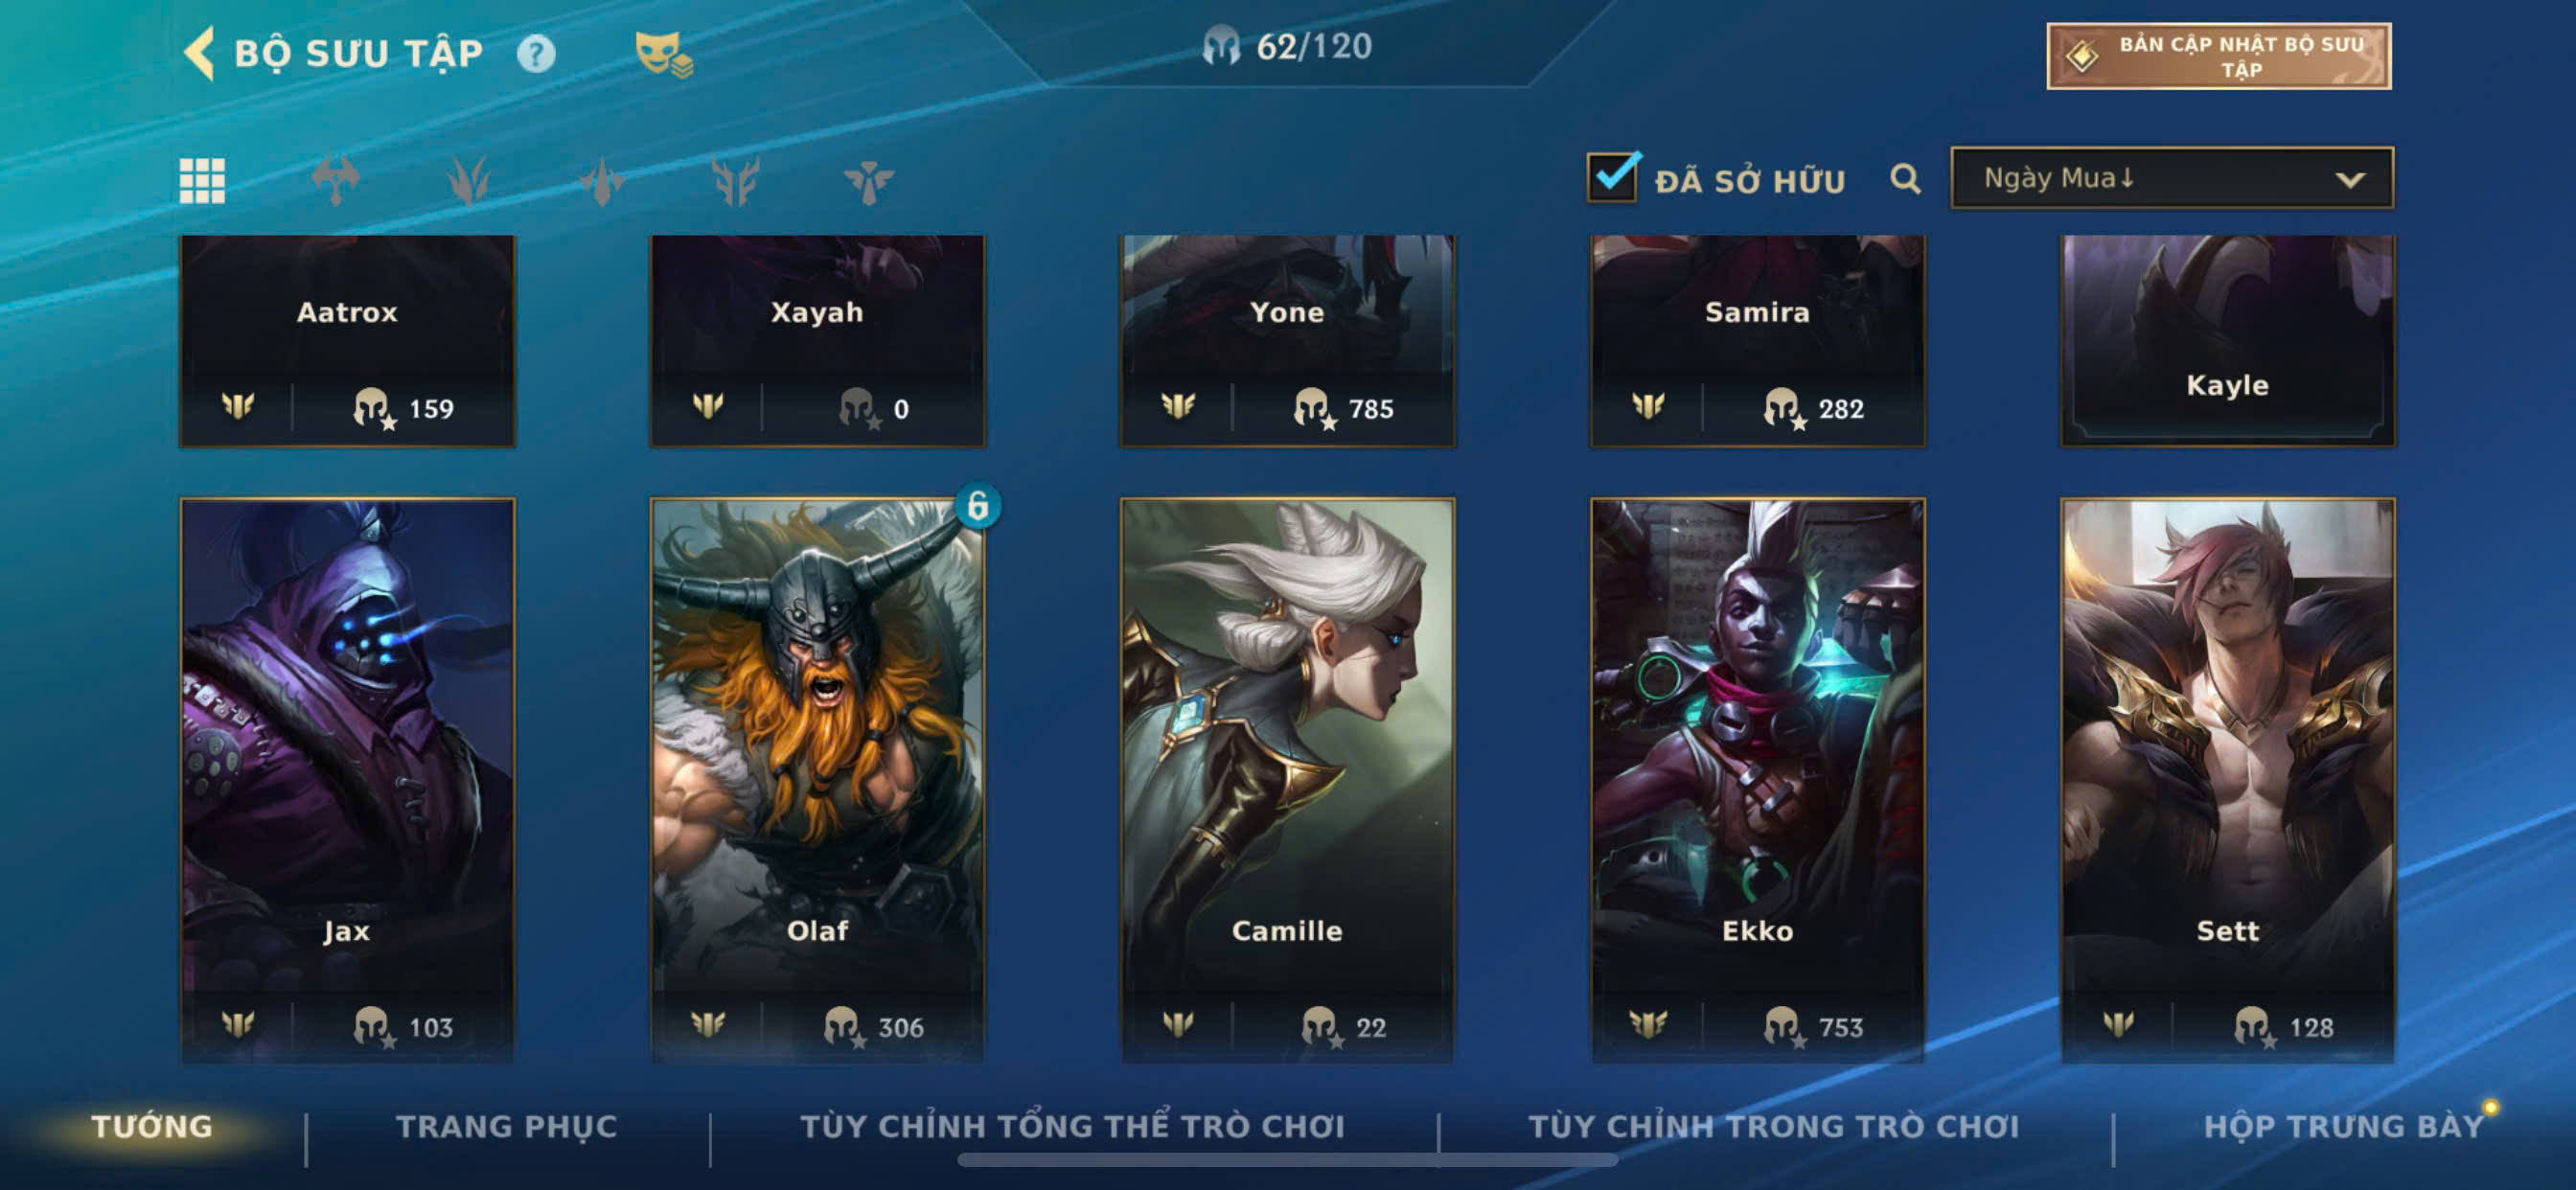Open the HỘP TRƯNG BÀY tab
Viewport: 2576px width, 1190px height.
[2343, 1127]
